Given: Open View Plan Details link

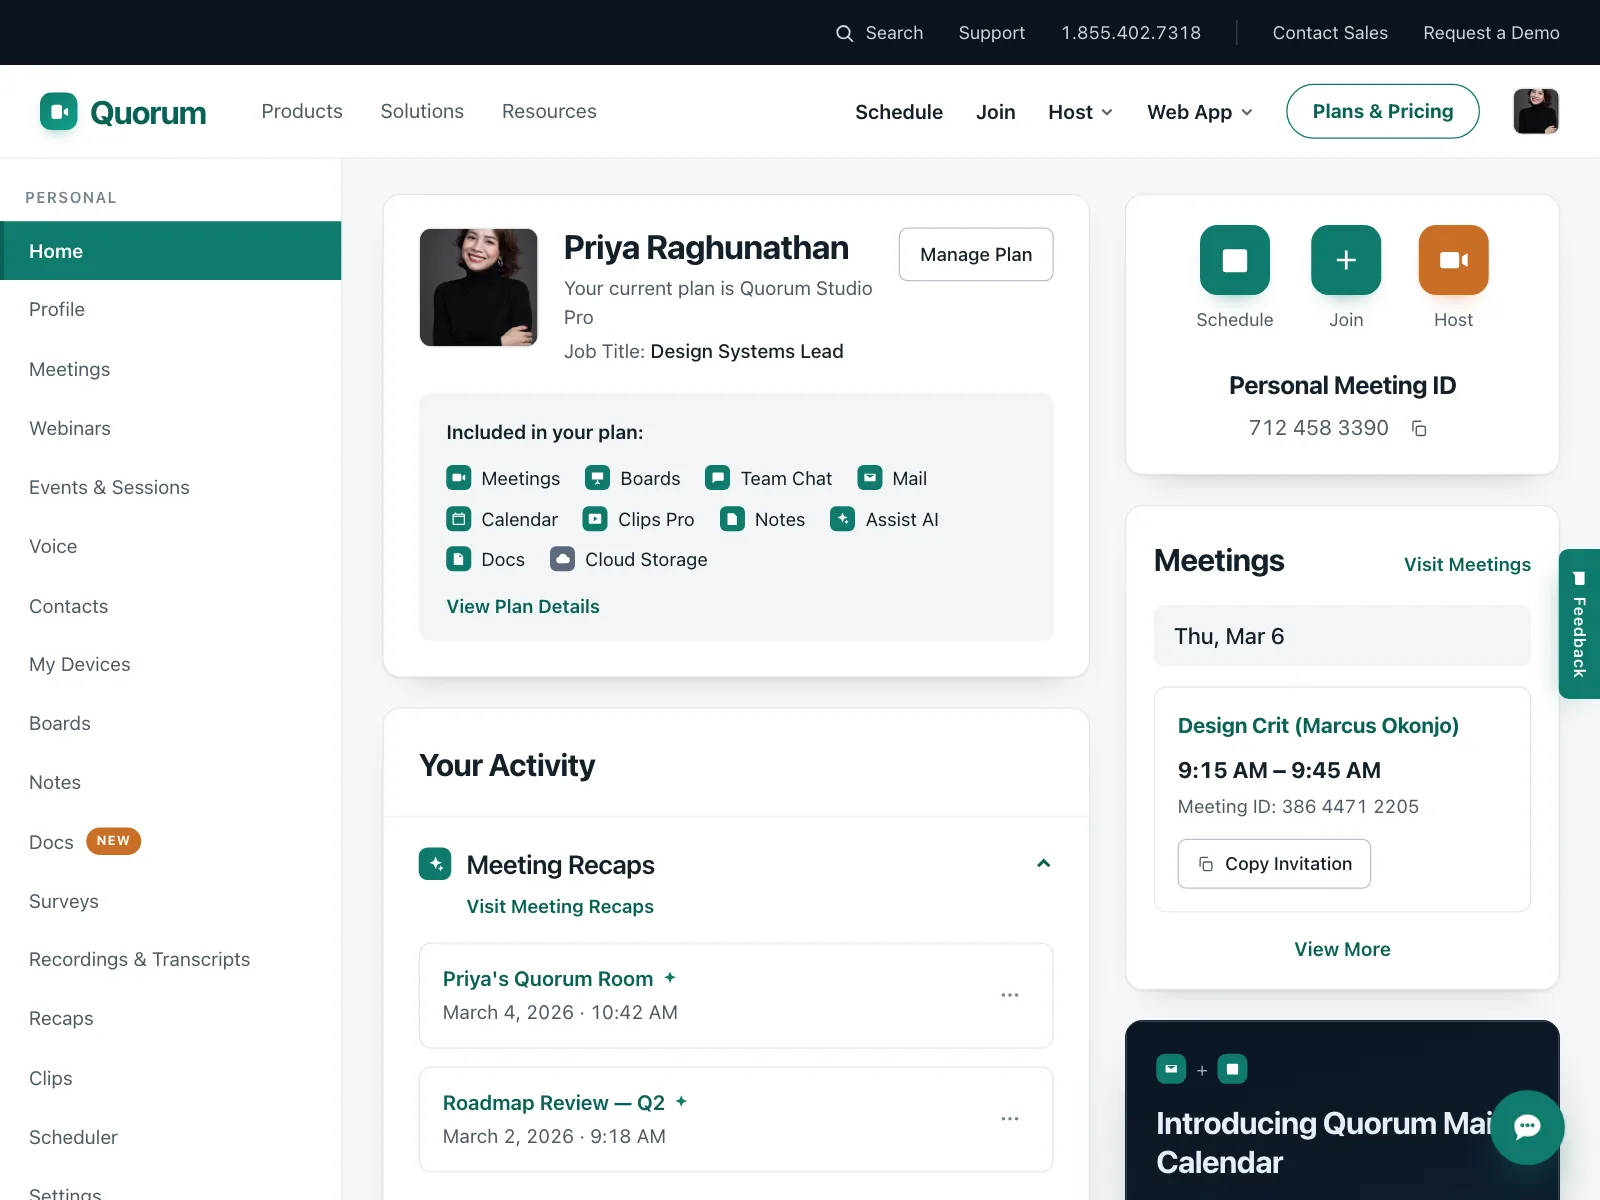Looking at the screenshot, I should pos(523,606).
